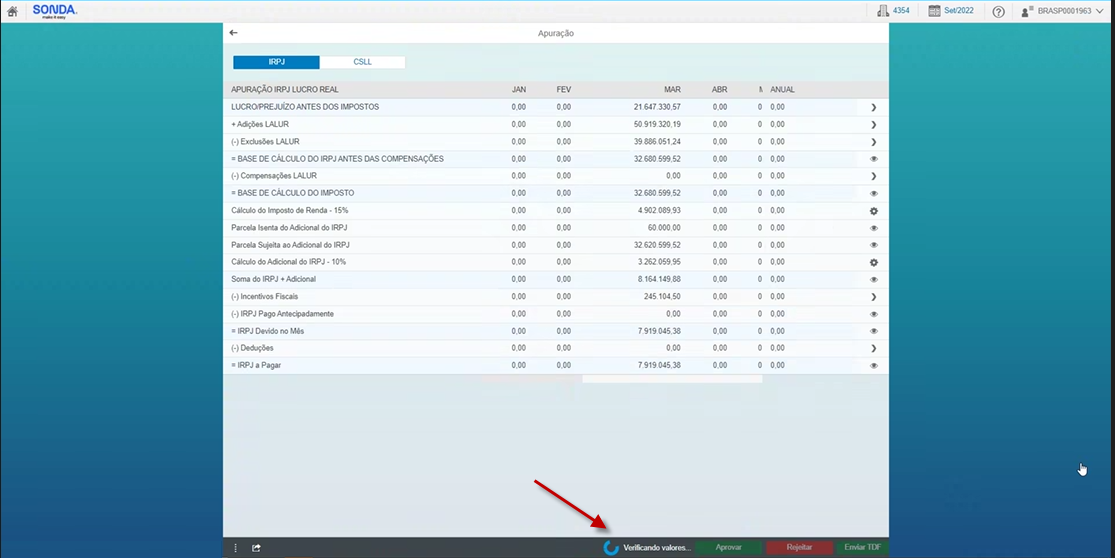This screenshot has width=1115, height=558.
Task: Click the company building icon 4354
Action: [x=883, y=11]
